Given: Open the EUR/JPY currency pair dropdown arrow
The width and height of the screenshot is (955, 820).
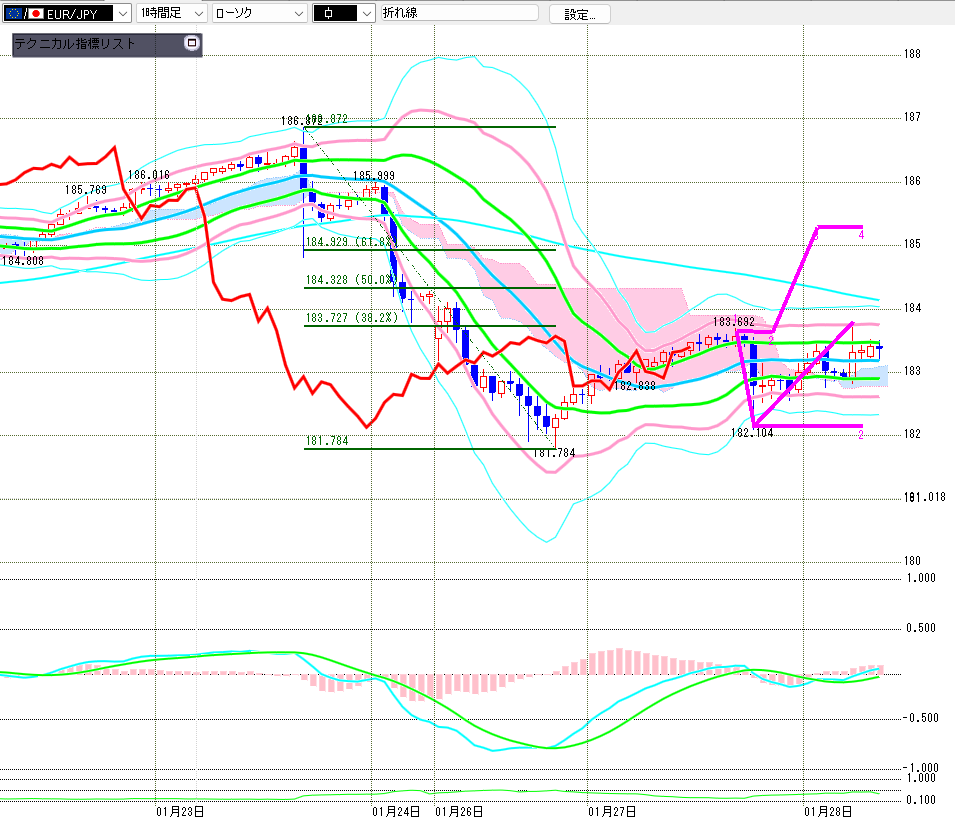Looking at the screenshot, I should 122,14.
